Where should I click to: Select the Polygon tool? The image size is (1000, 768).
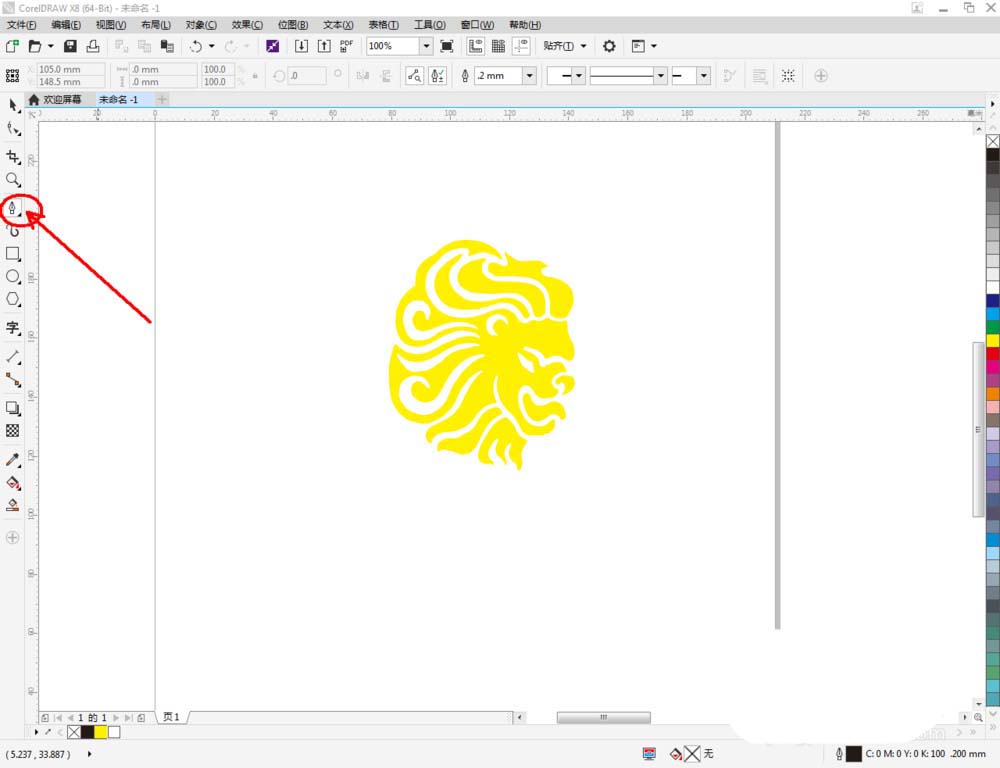pyautogui.click(x=13, y=299)
